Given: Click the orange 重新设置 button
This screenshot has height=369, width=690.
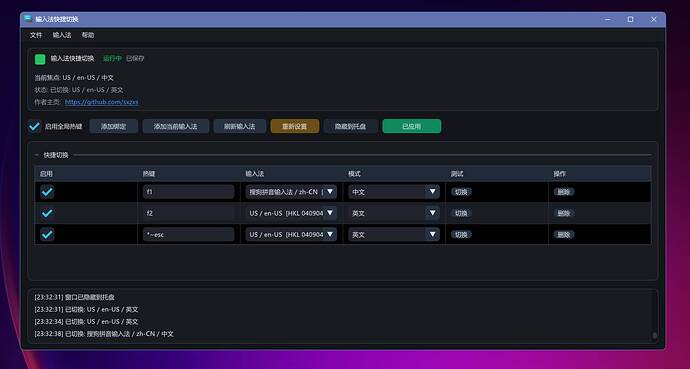Looking at the screenshot, I should click(x=295, y=126).
